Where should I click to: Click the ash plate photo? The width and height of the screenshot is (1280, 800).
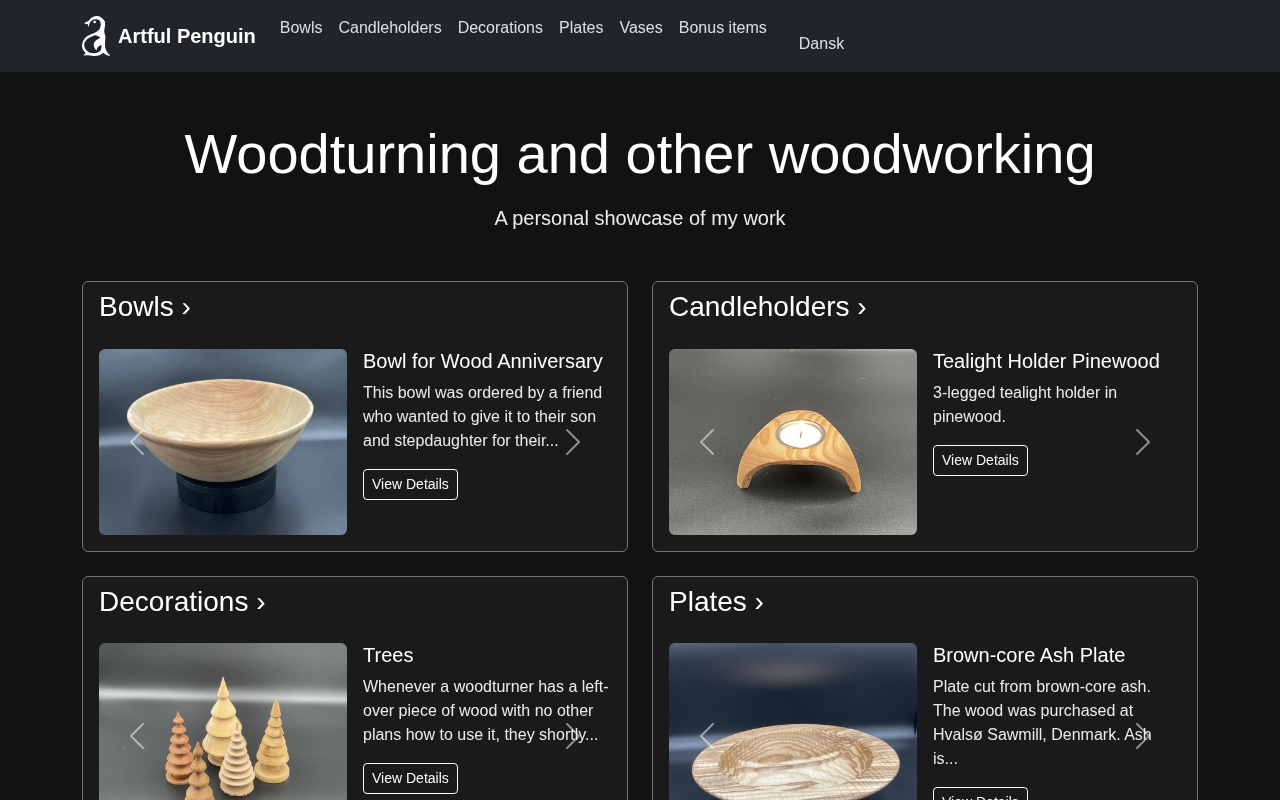pos(793,722)
